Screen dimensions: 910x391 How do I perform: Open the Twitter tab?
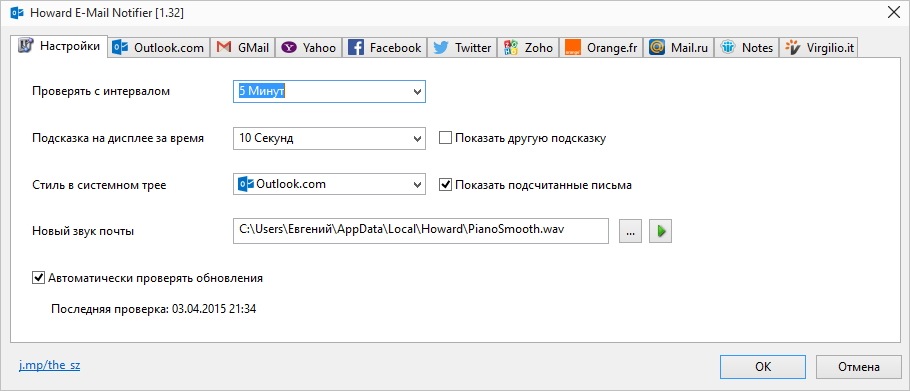click(x=462, y=48)
